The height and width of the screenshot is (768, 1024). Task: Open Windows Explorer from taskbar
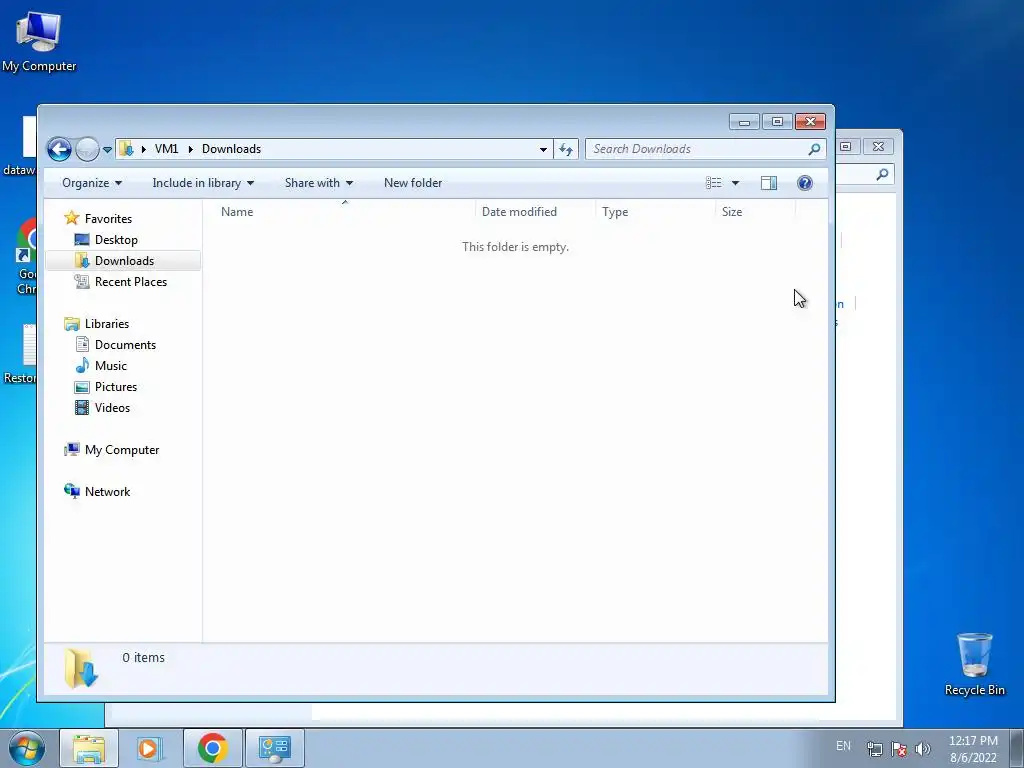coord(89,748)
